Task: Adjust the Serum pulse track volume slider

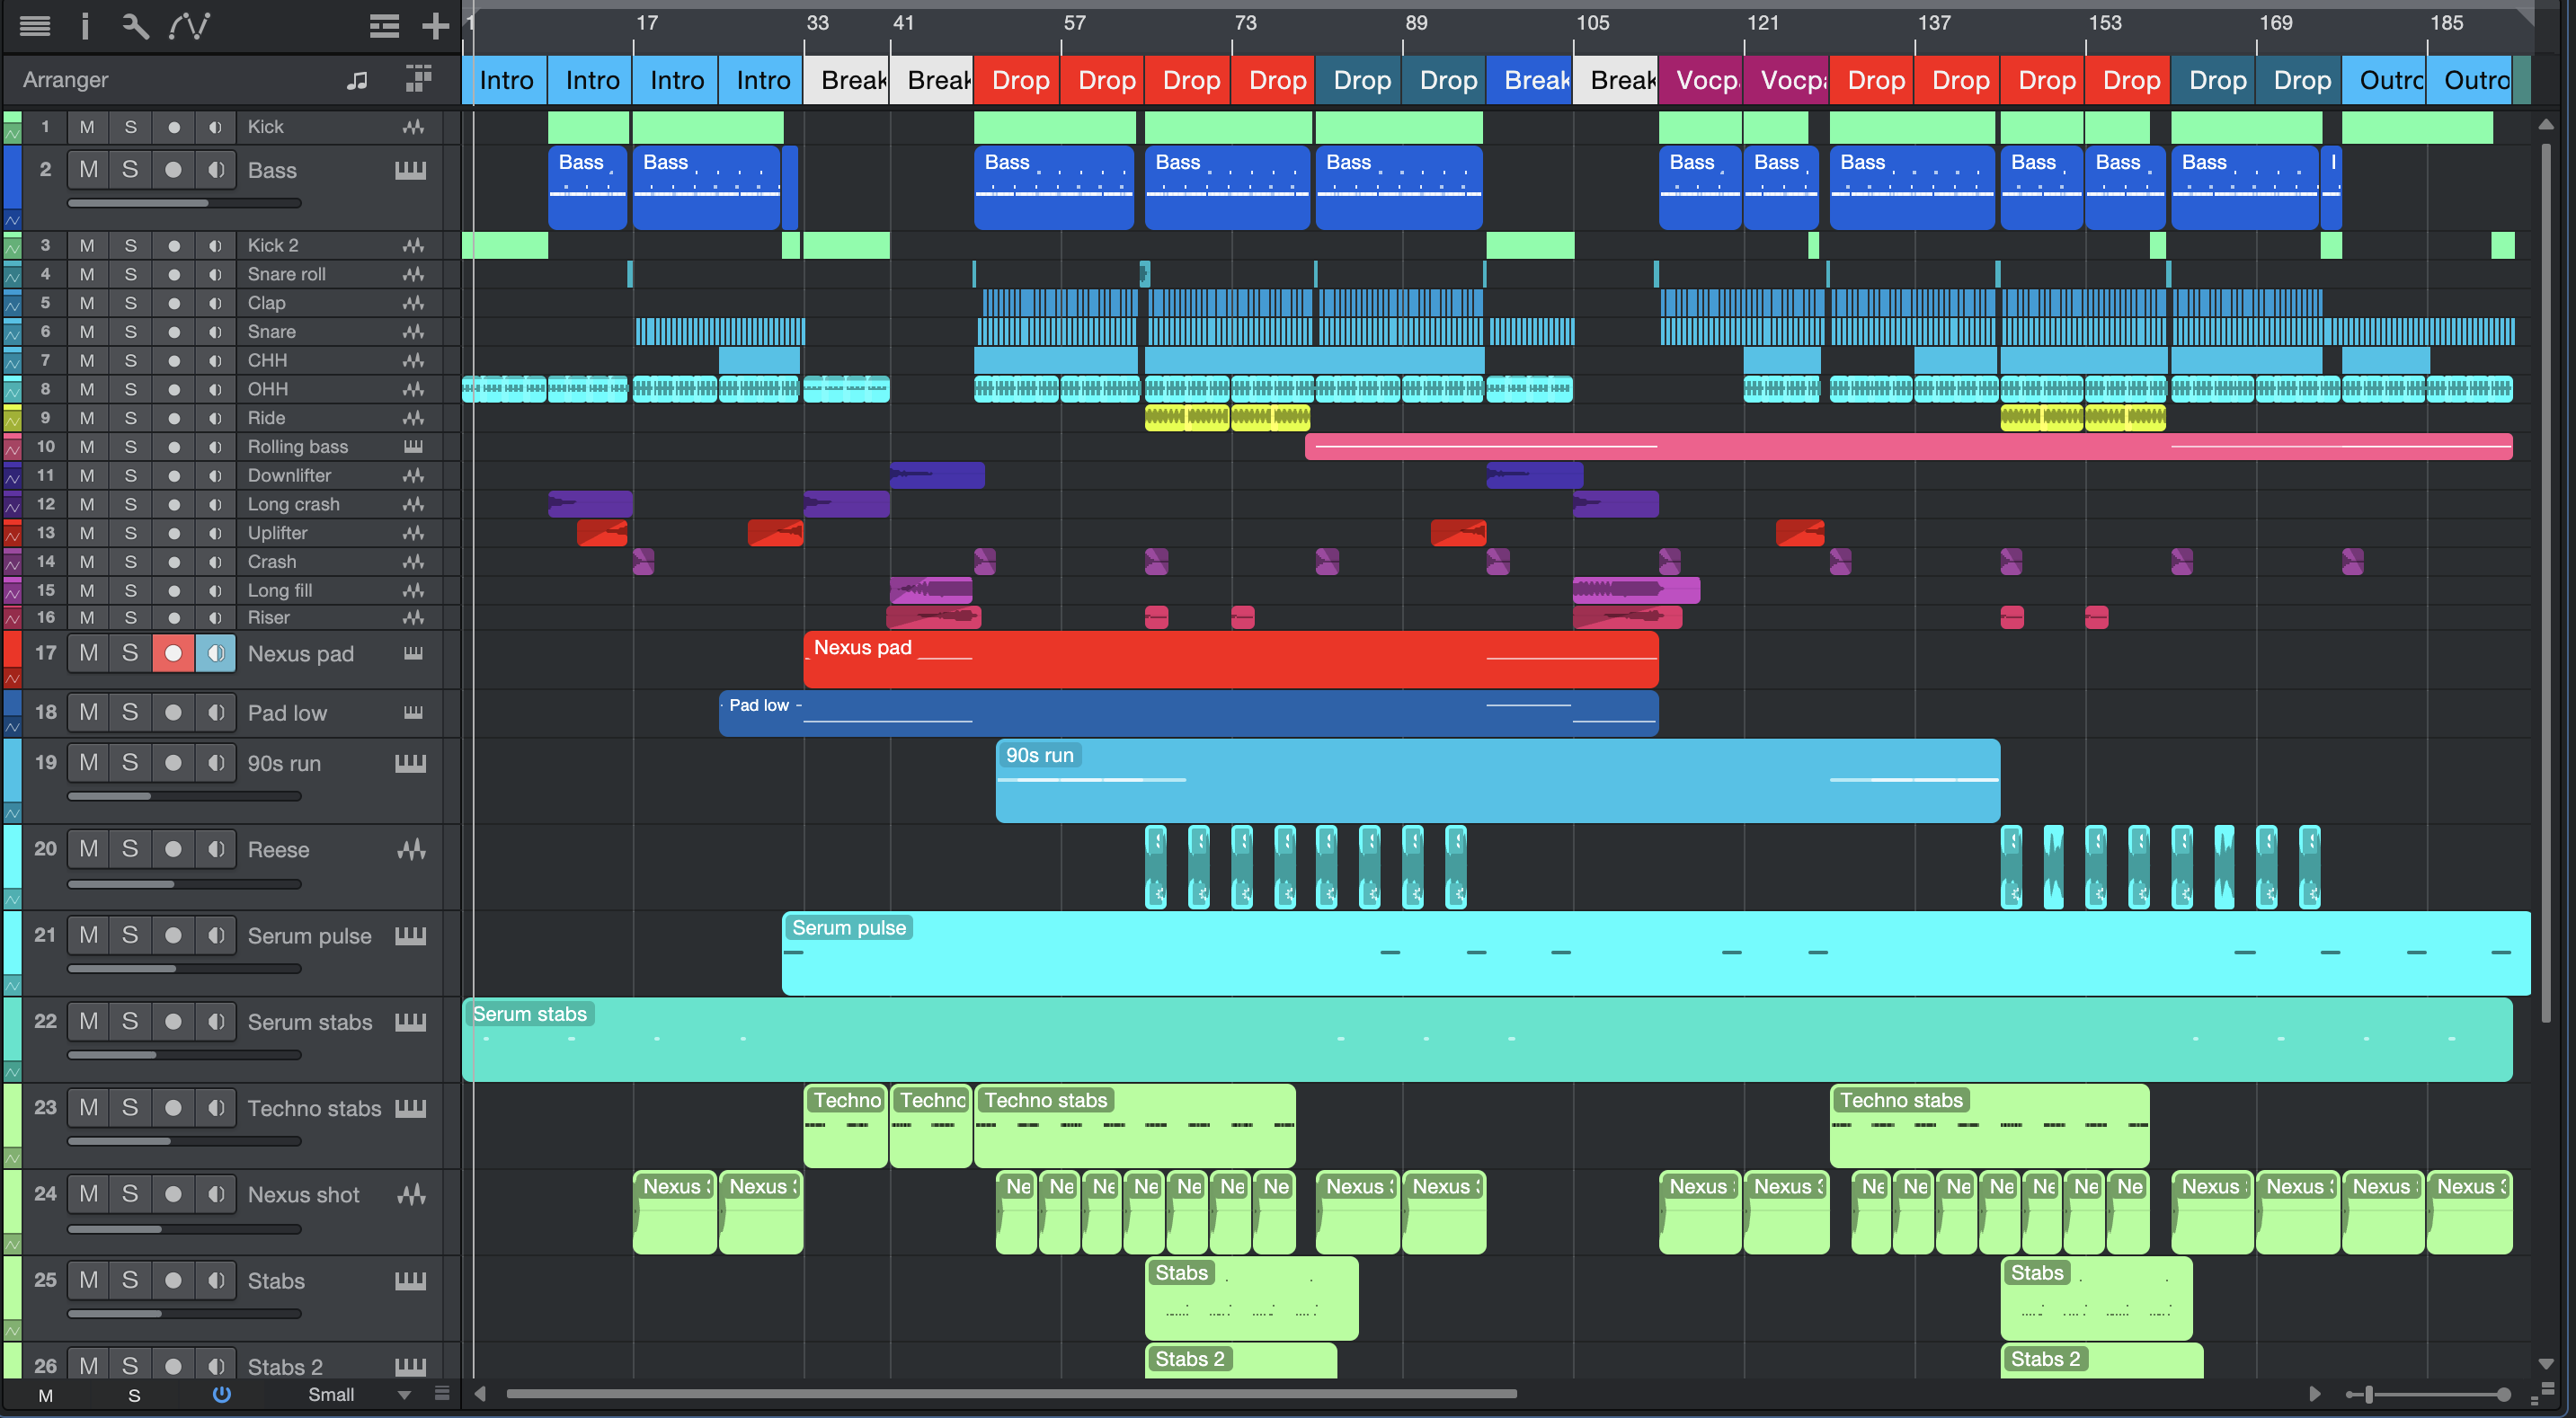Action: click(x=185, y=969)
